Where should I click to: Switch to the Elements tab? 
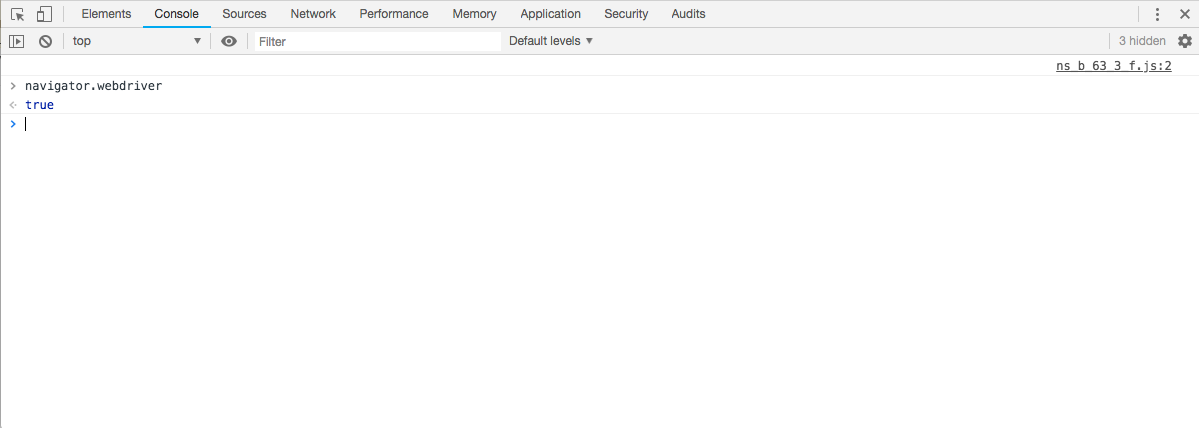106,14
